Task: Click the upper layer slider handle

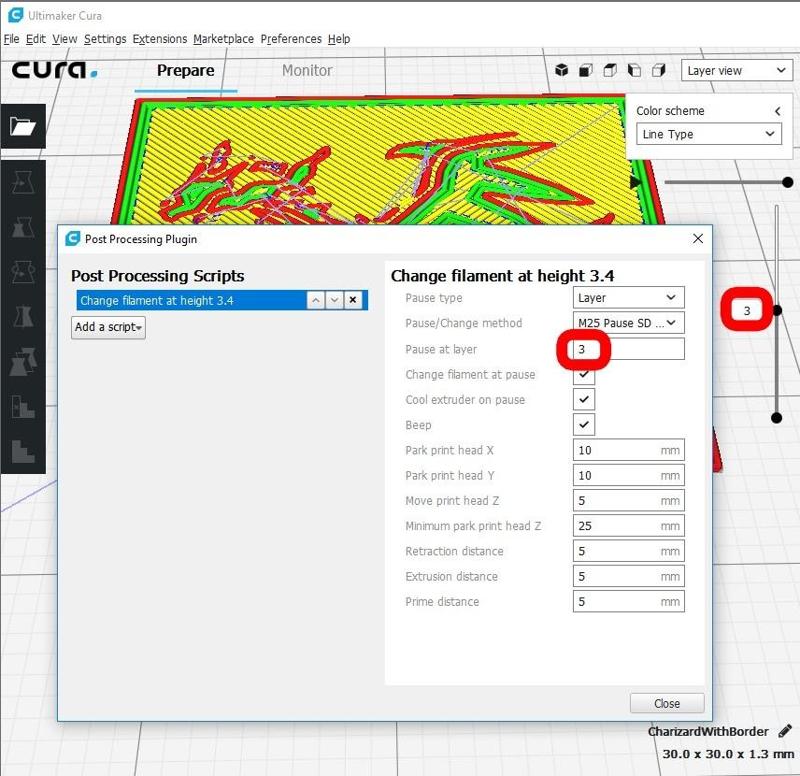Action: point(777,310)
